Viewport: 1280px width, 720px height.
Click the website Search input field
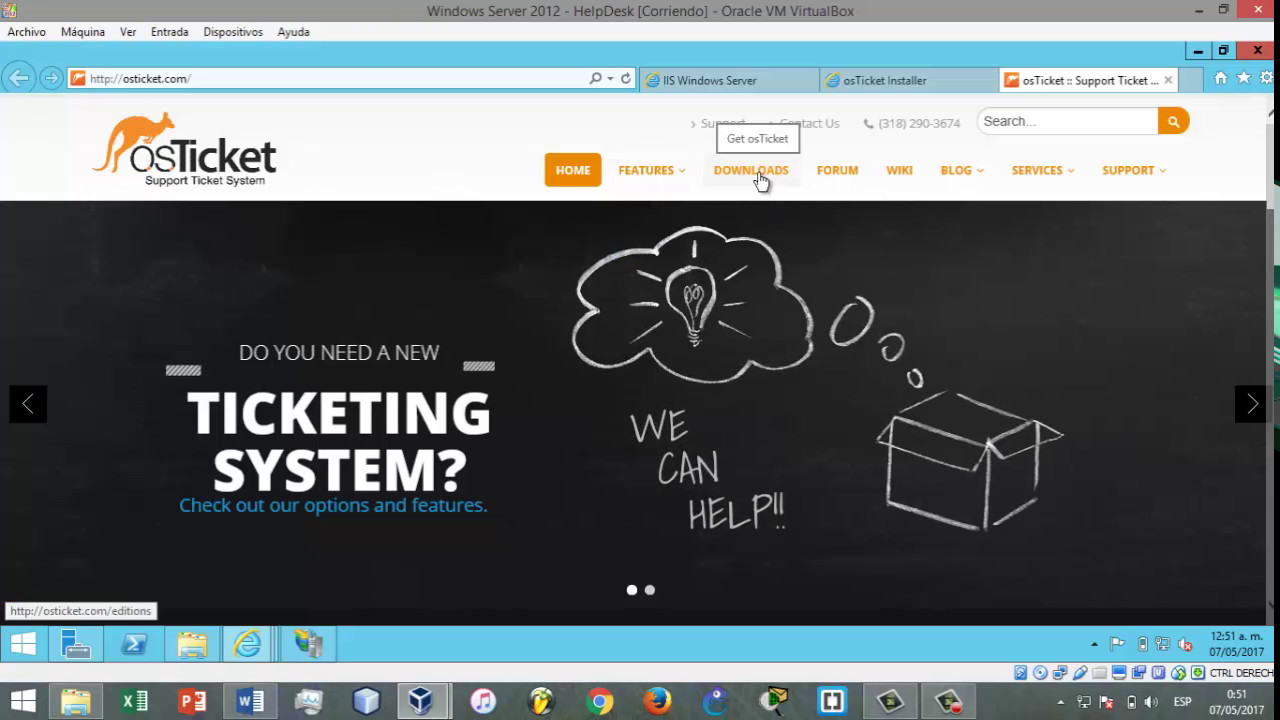[1067, 121]
